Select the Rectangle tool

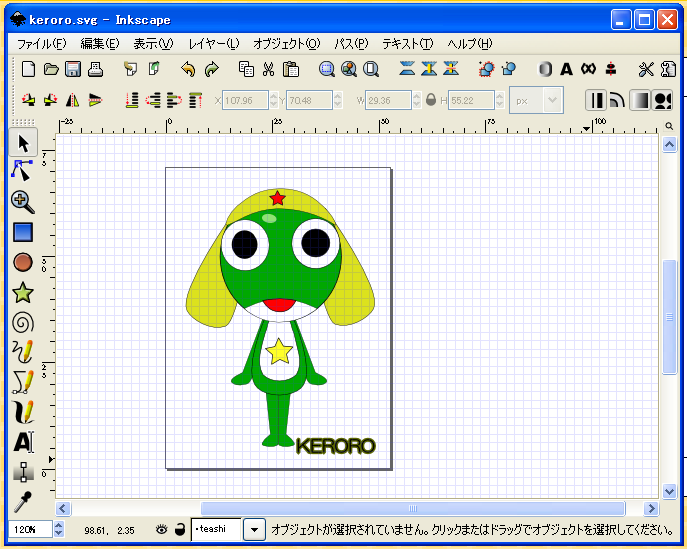[x=23, y=232]
